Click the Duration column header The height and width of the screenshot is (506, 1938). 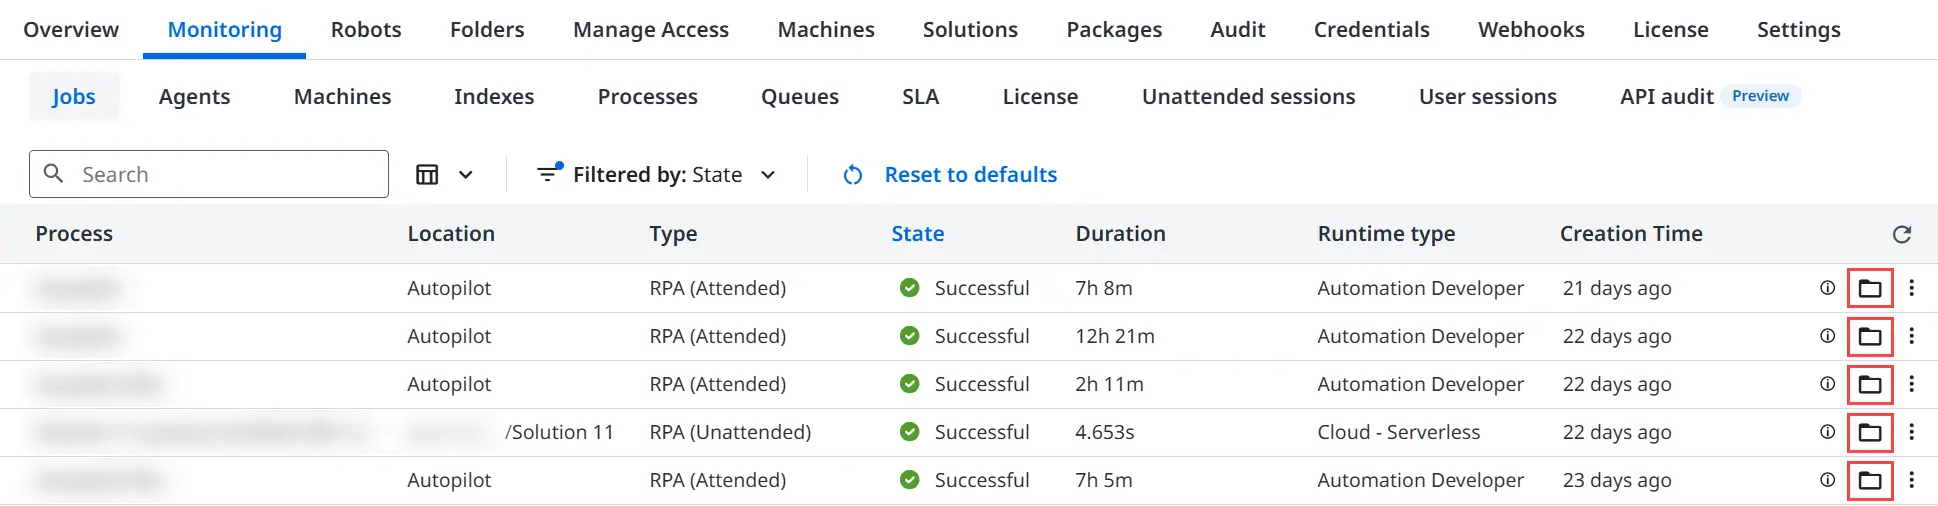click(x=1121, y=234)
